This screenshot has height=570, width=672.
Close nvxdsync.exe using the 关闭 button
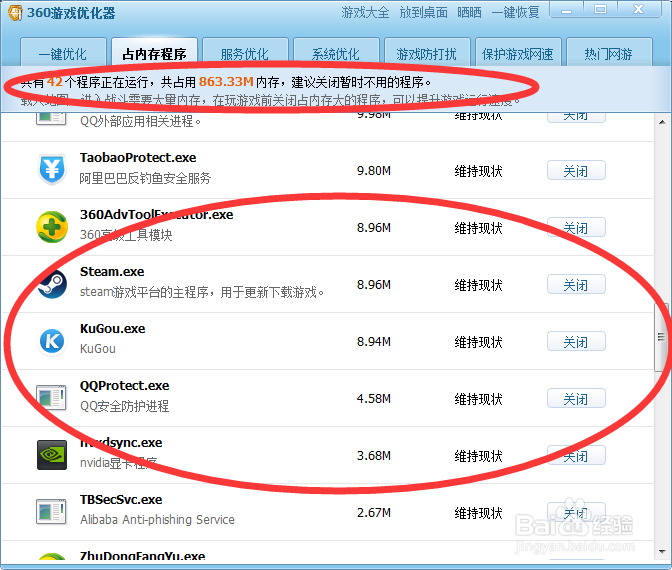tap(576, 456)
